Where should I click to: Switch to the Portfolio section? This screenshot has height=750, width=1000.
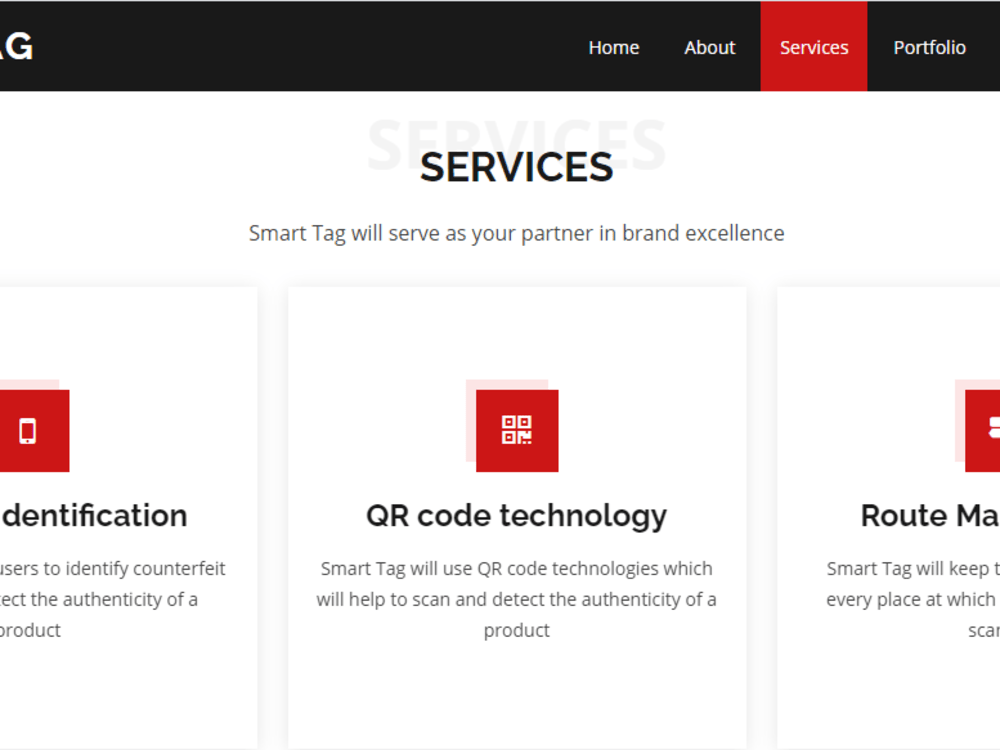click(x=929, y=47)
